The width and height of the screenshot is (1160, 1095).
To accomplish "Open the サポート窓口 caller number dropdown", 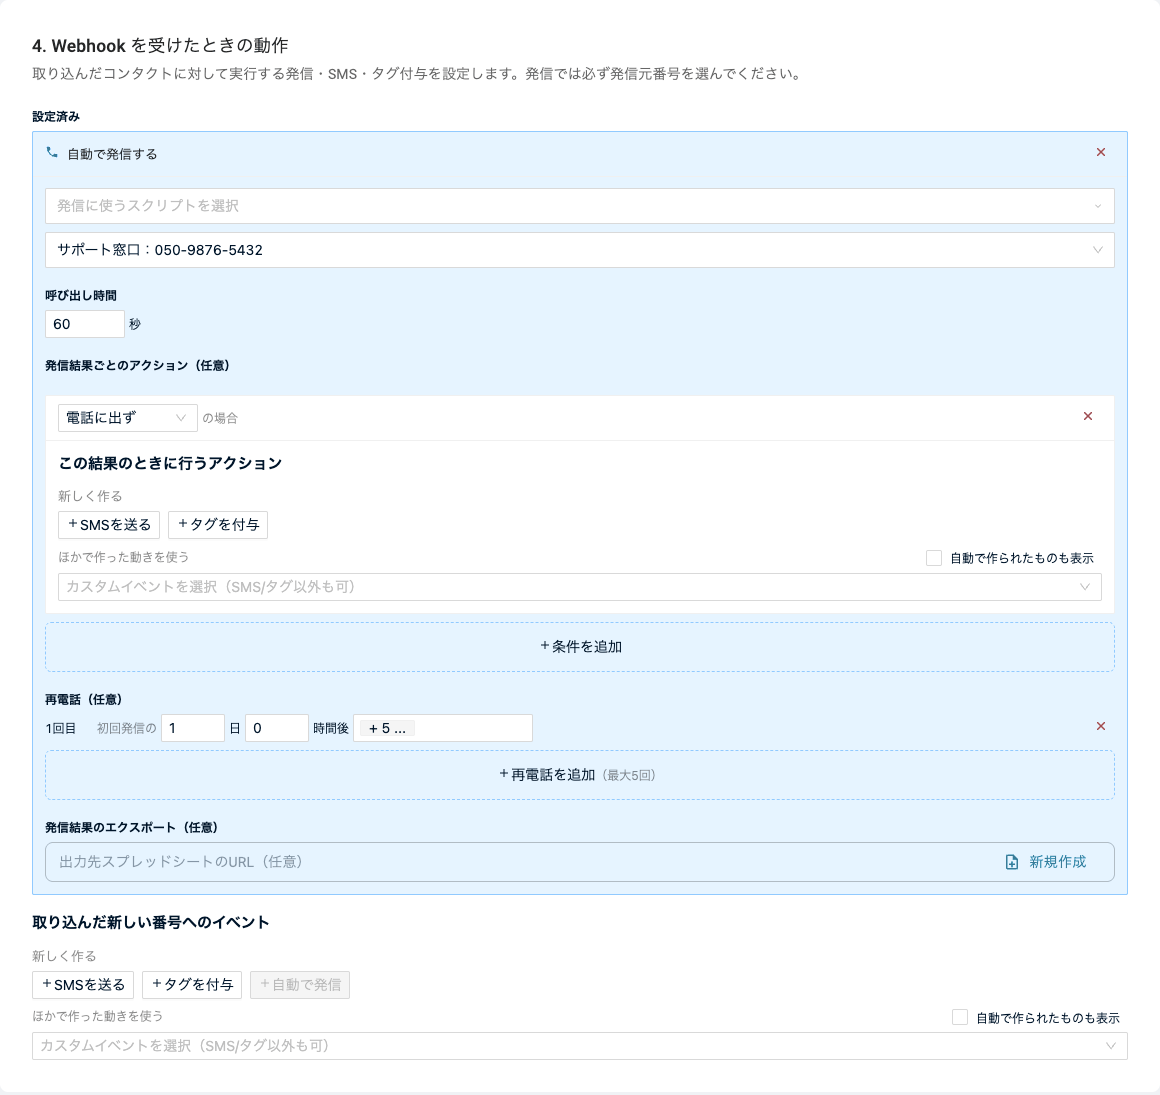I will click(x=579, y=250).
